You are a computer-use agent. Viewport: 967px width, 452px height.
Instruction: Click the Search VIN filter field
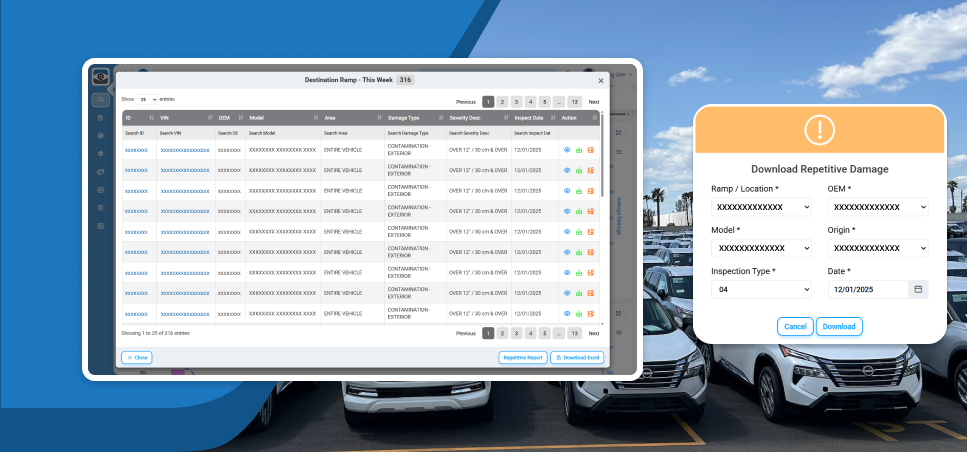click(185, 132)
